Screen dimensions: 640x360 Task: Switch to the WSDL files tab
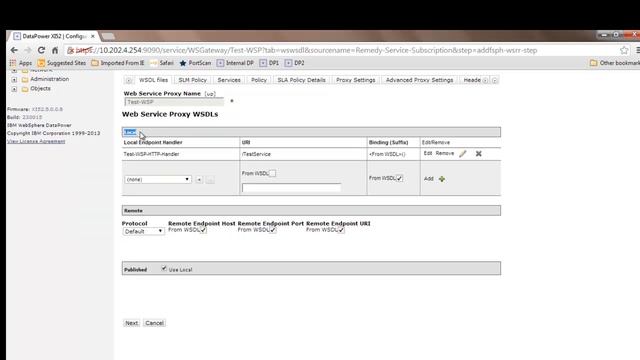tap(153, 80)
